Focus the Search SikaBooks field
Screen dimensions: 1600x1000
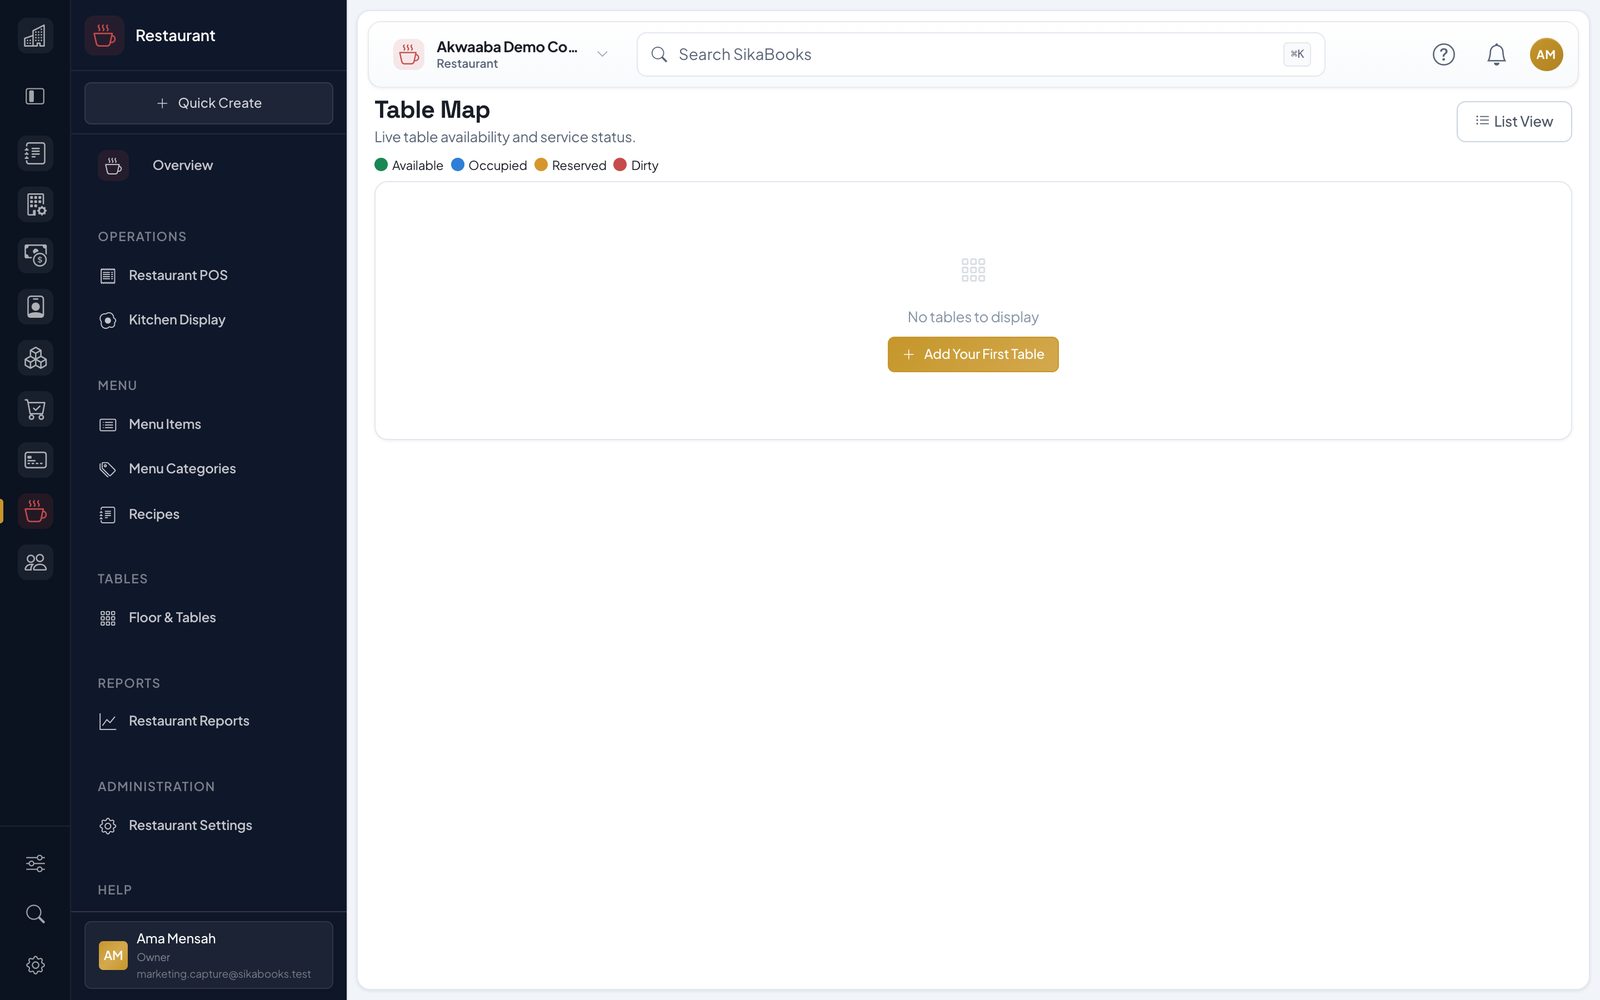(981, 55)
